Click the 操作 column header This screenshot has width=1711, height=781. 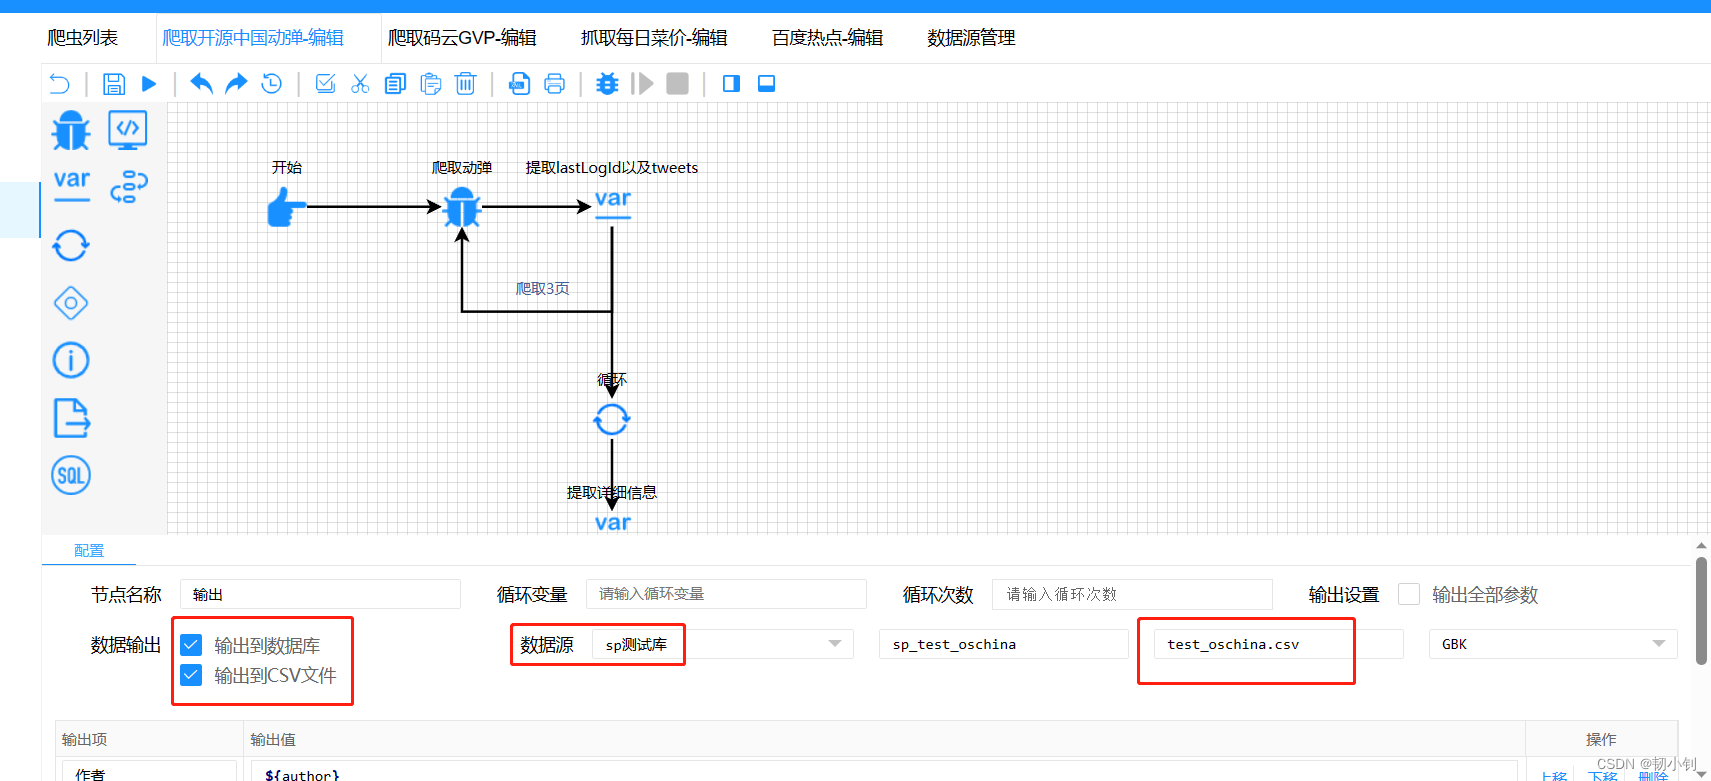(x=1601, y=739)
